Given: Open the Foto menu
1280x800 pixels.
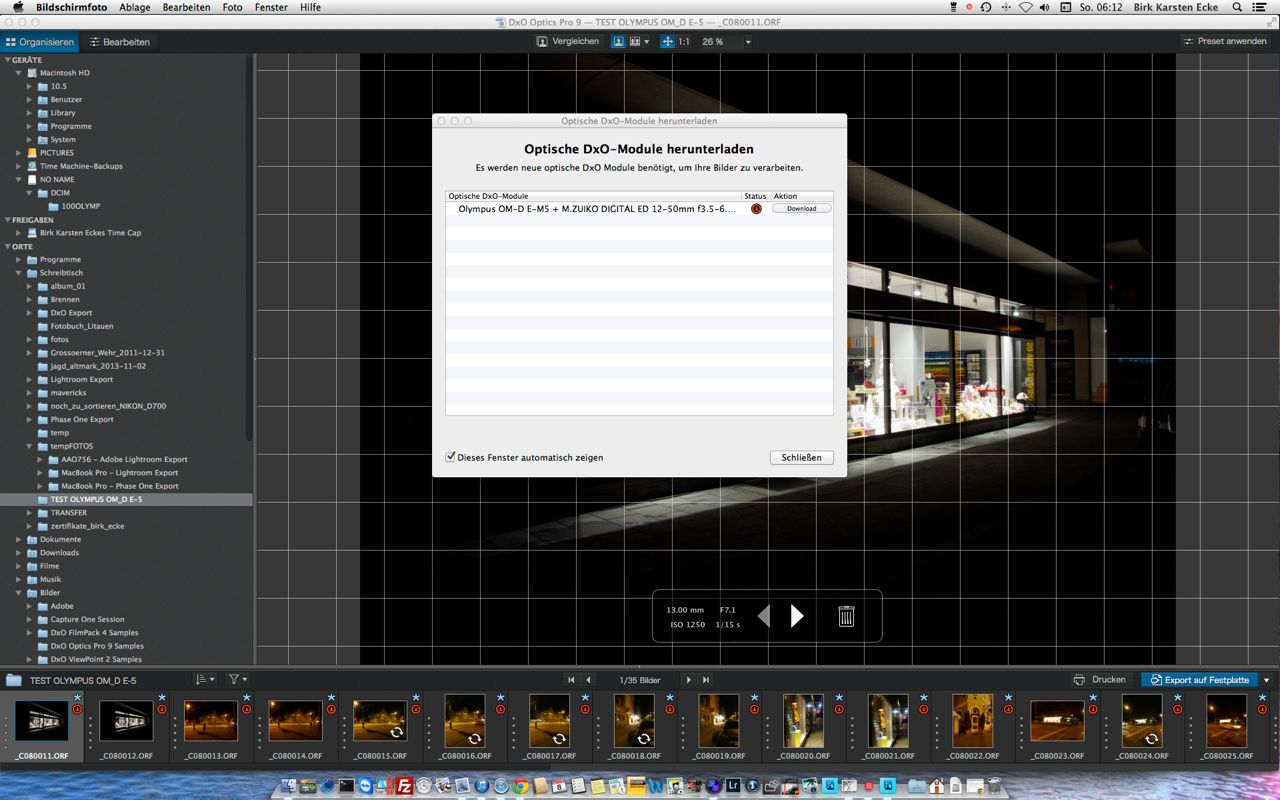Looking at the screenshot, I should tap(232, 7).
